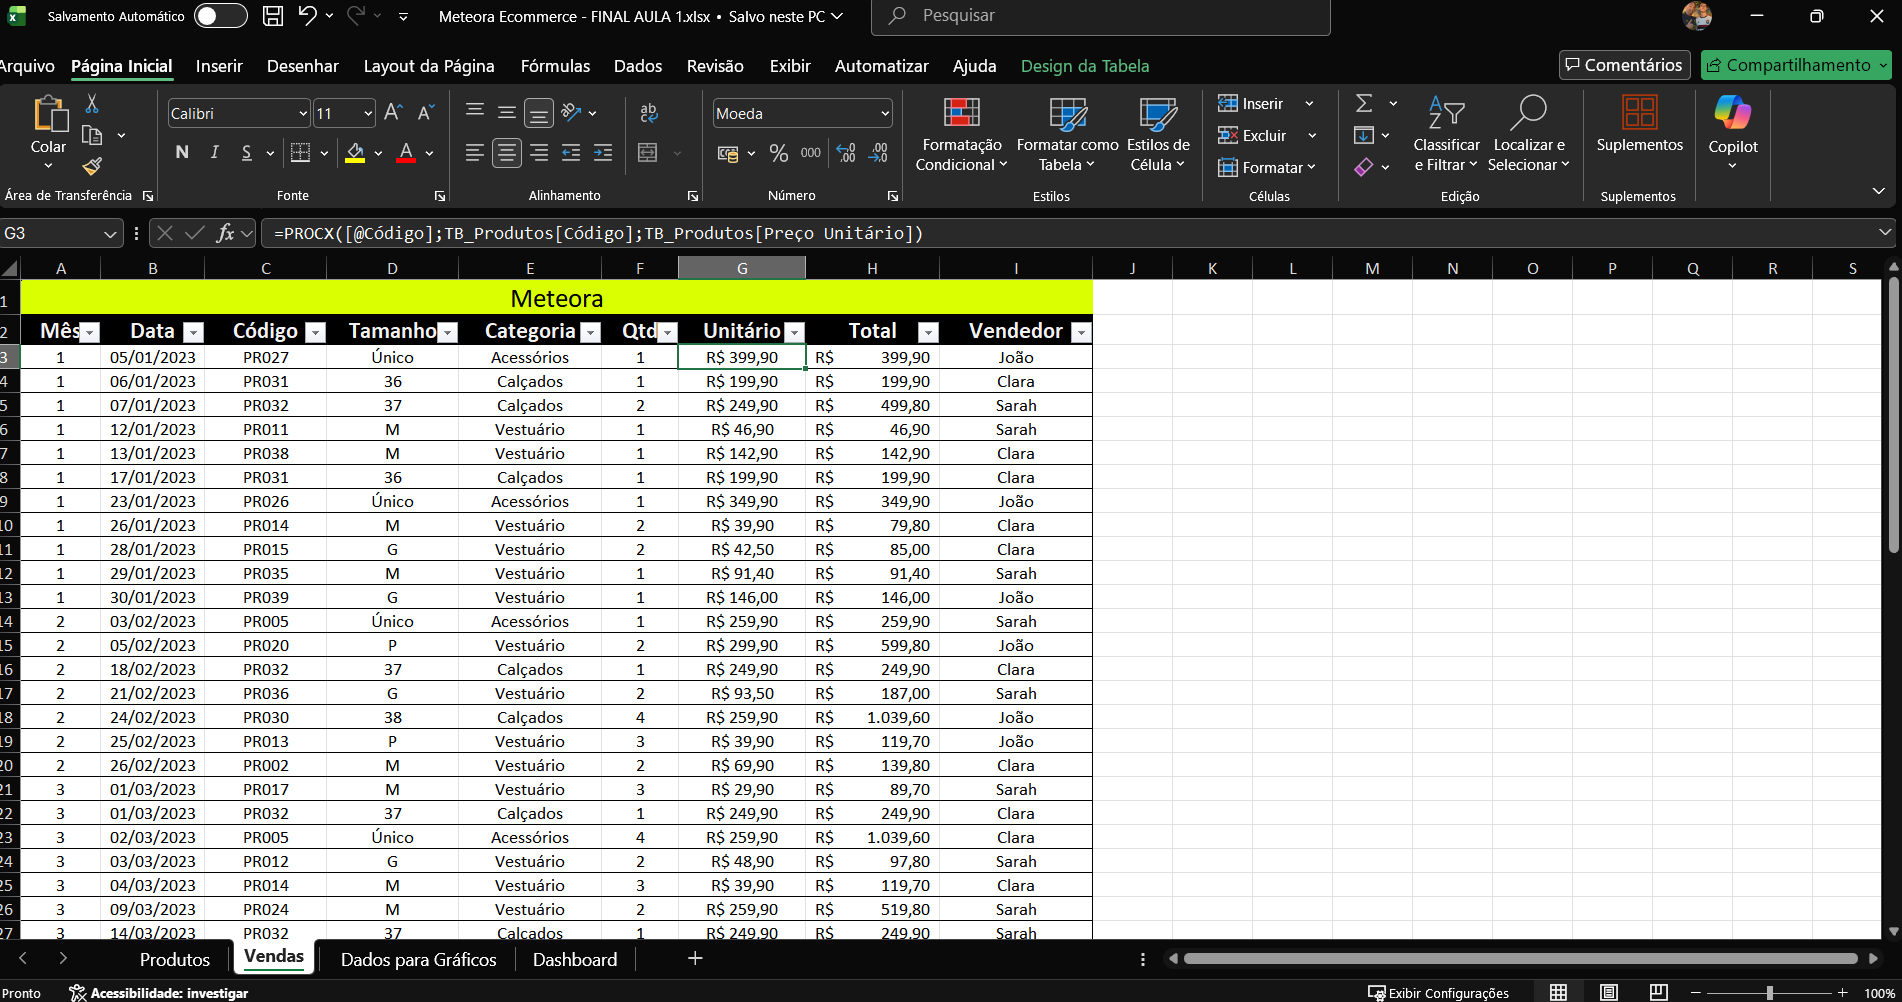Click the Decrease Indent icon
This screenshot has height=1002, width=1902.
pyautogui.click(x=571, y=153)
